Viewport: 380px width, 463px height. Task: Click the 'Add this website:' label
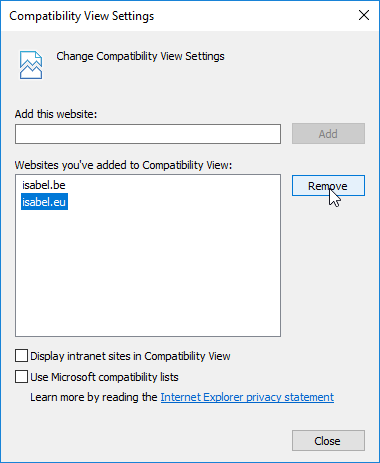56,114
